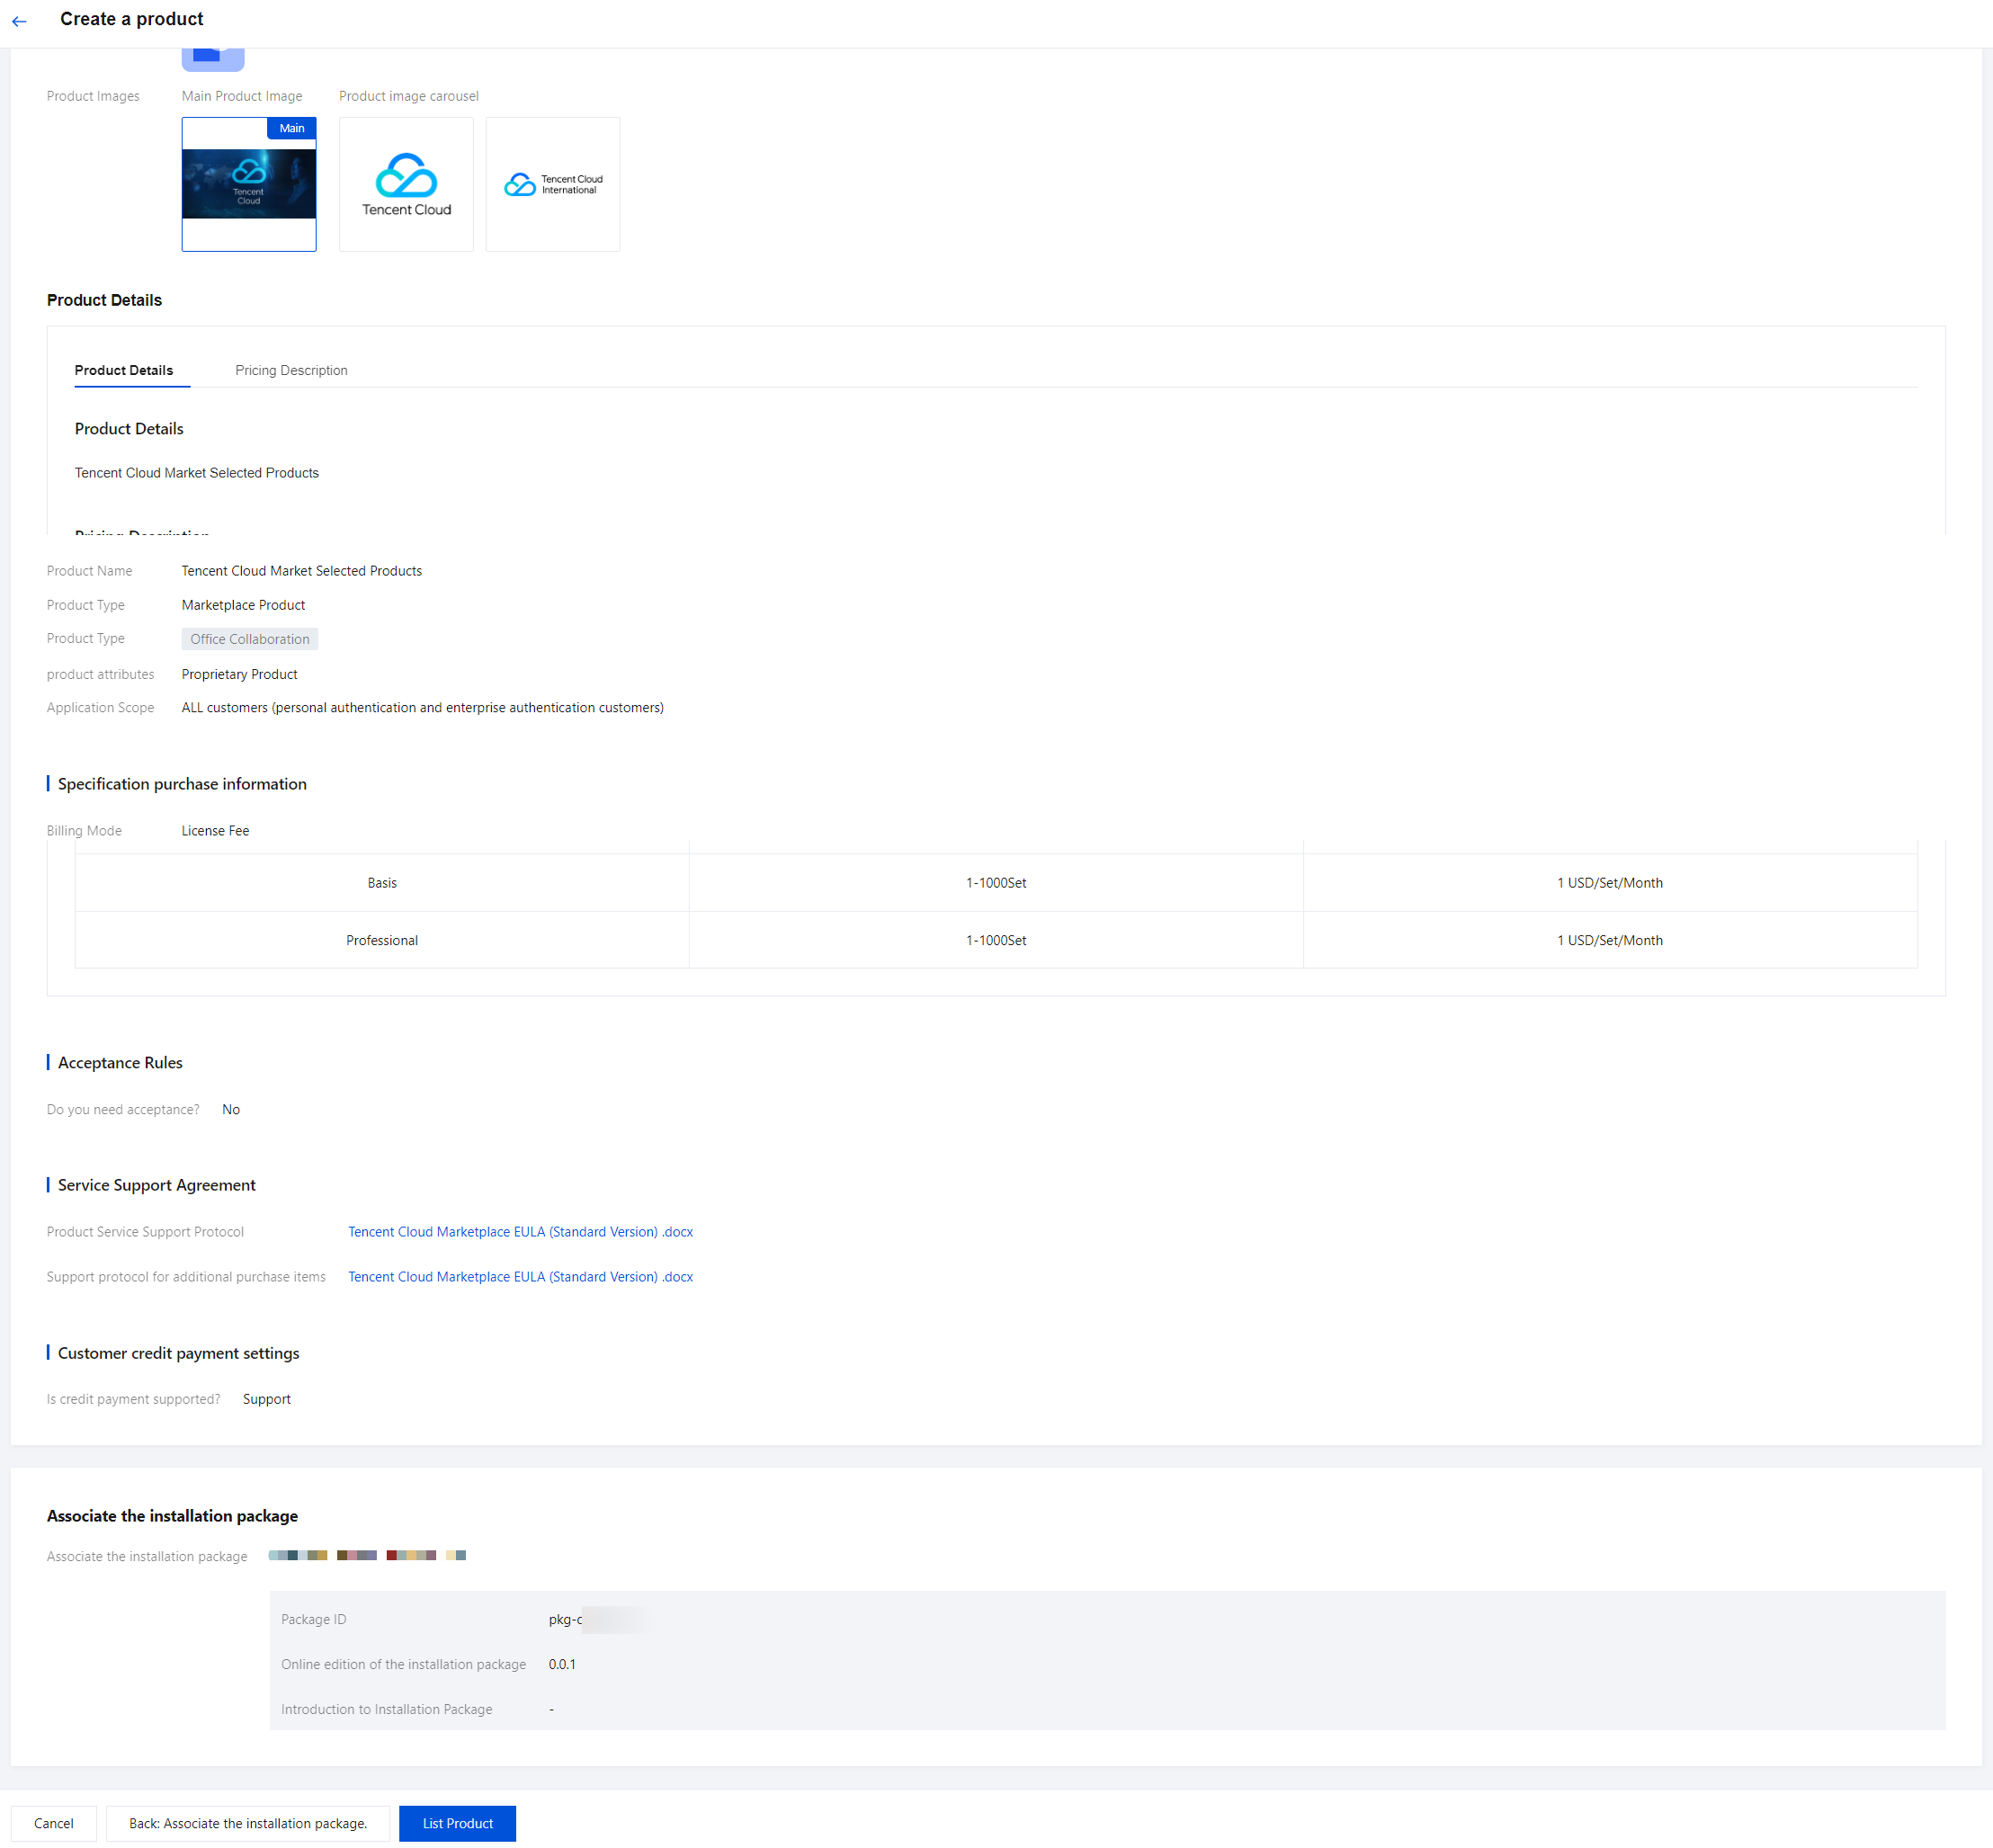Click the Office Collaboration tag

click(x=249, y=639)
